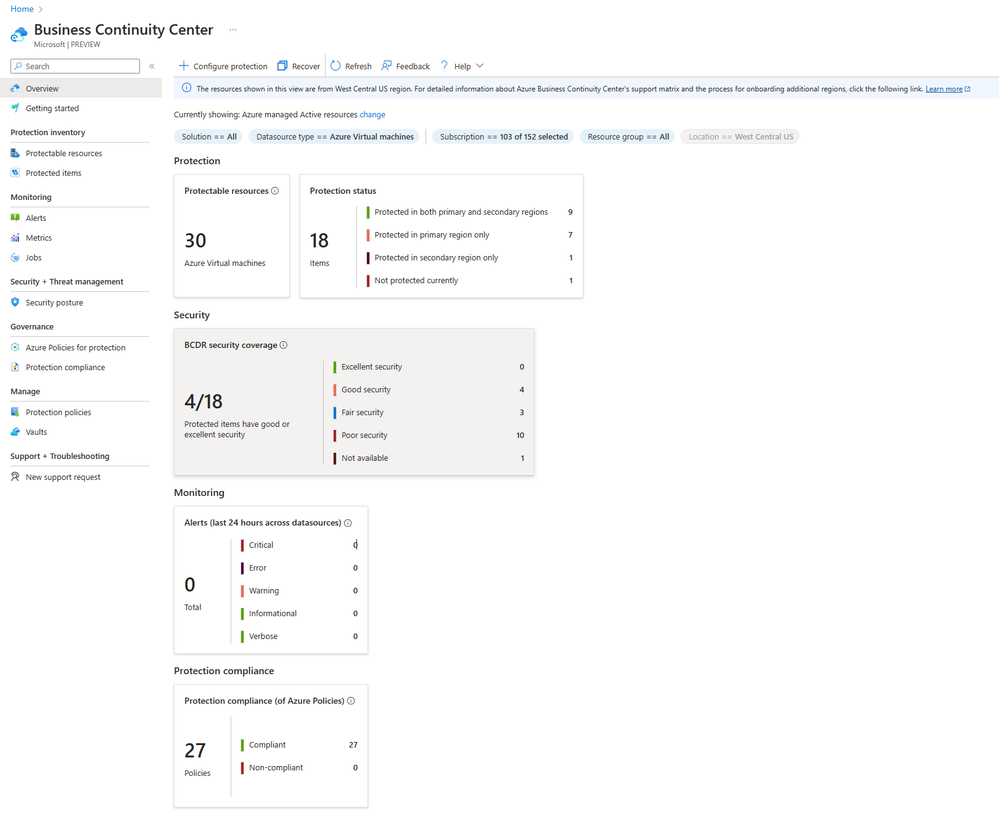The width and height of the screenshot is (999, 818).
Task: Click the Security posture shield icon
Action: coord(15,303)
